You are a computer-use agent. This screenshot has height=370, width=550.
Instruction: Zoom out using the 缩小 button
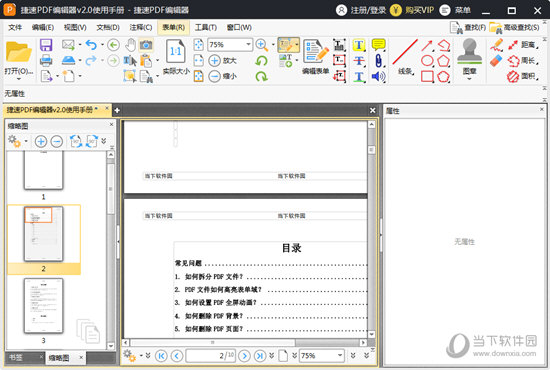click(x=222, y=76)
